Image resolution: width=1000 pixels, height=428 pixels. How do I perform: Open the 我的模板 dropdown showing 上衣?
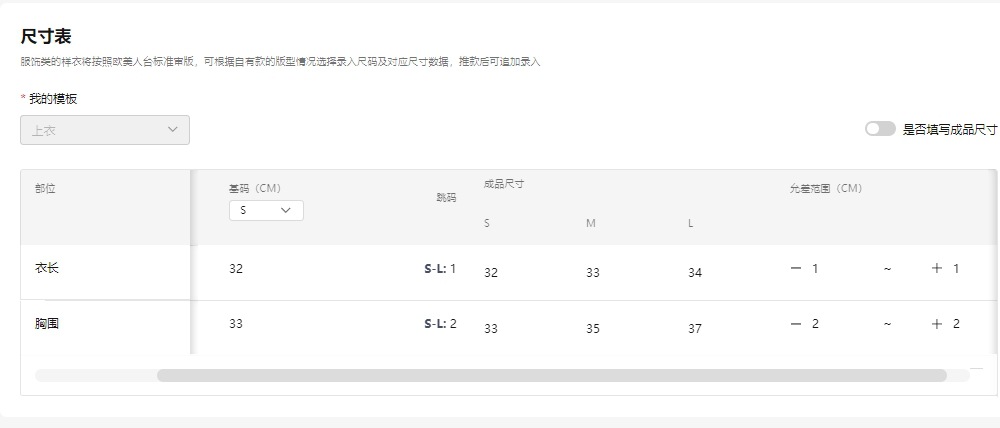(105, 130)
